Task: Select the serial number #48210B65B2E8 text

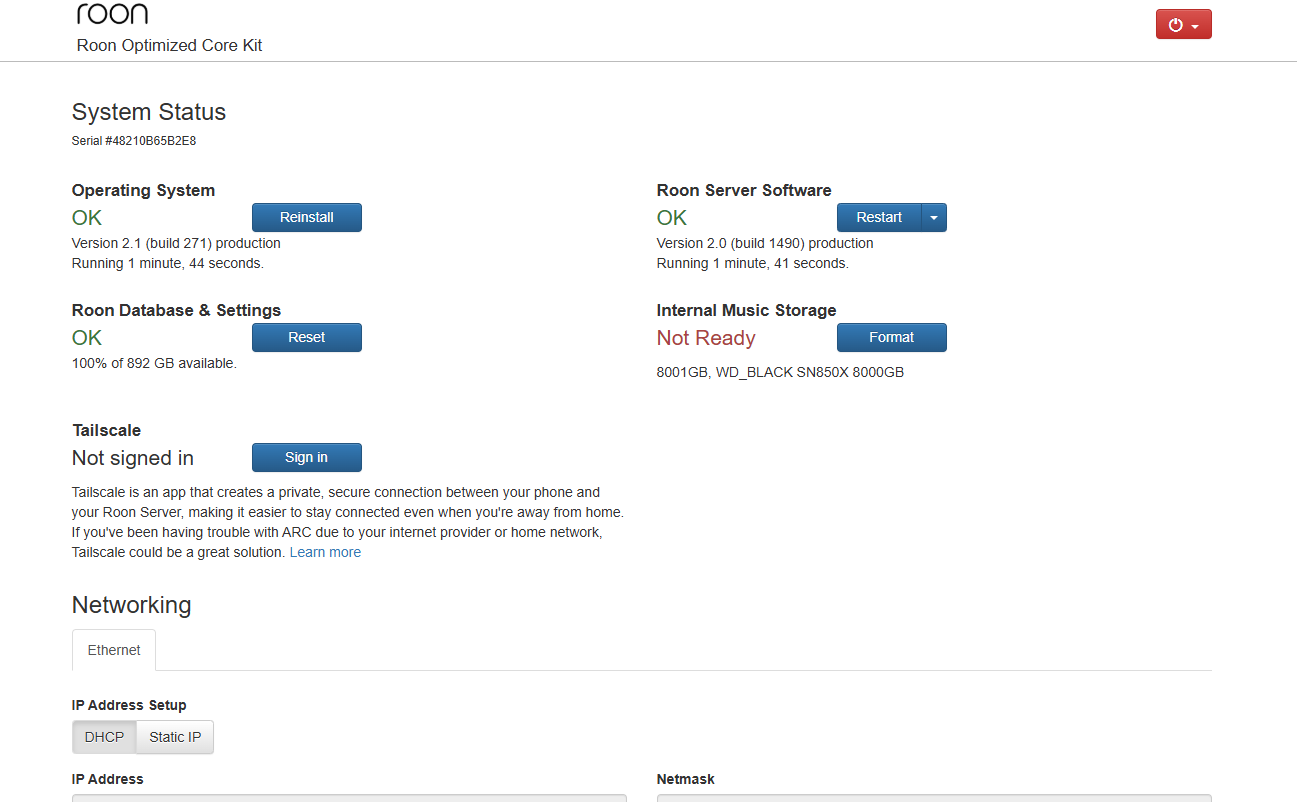Action: click(x=149, y=141)
